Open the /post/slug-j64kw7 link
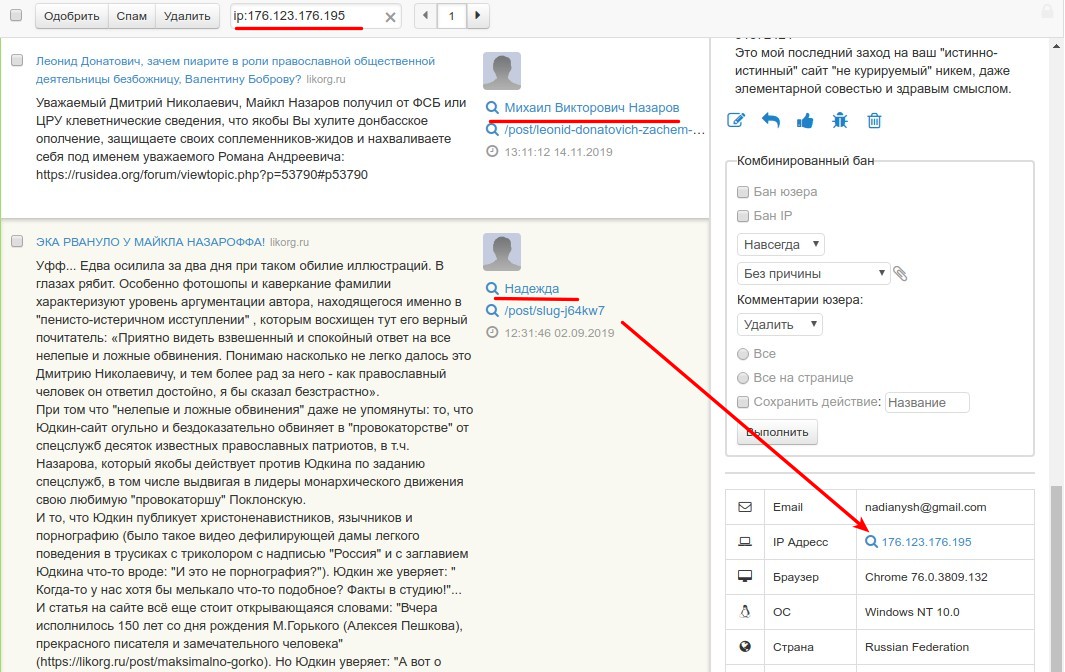This screenshot has height=672, width=1065. point(554,311)
